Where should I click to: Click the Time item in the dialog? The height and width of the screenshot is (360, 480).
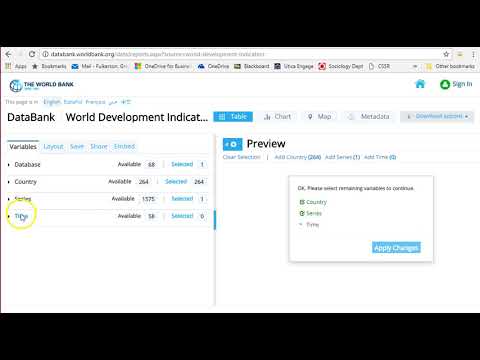[309, 225]
